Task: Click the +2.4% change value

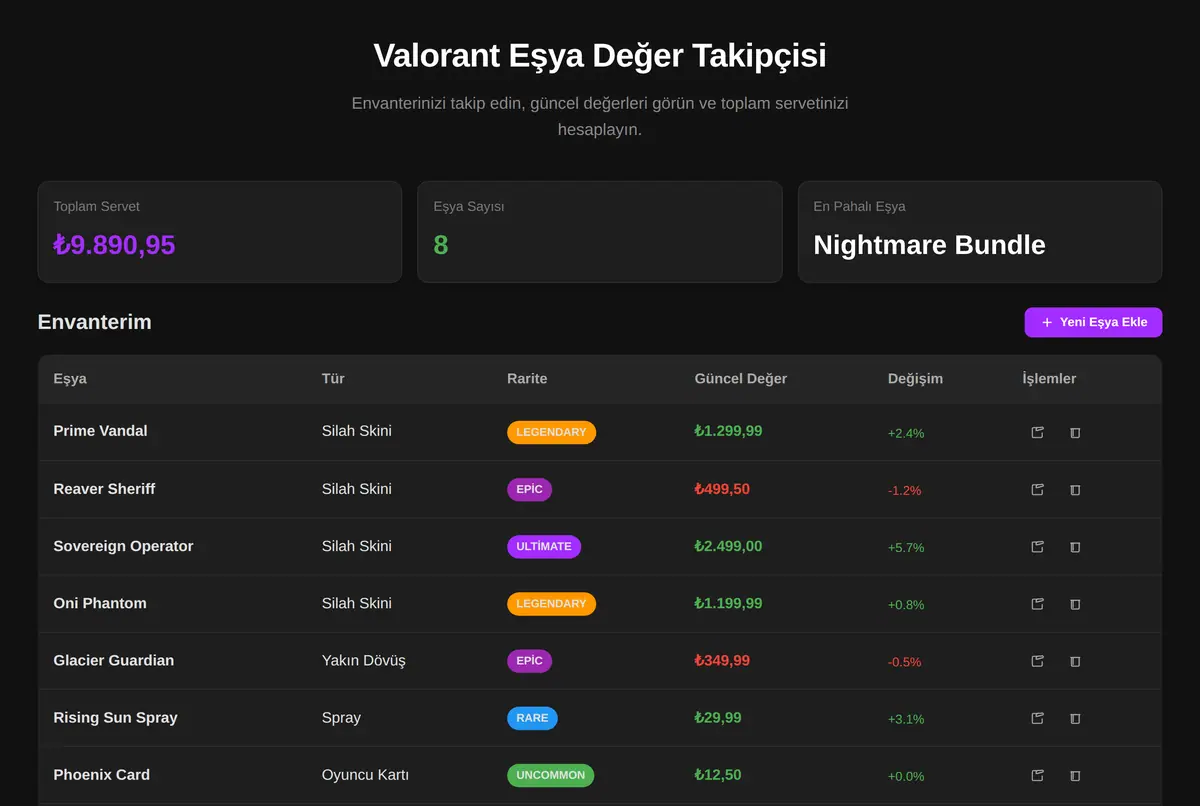Action: point(906,433)
